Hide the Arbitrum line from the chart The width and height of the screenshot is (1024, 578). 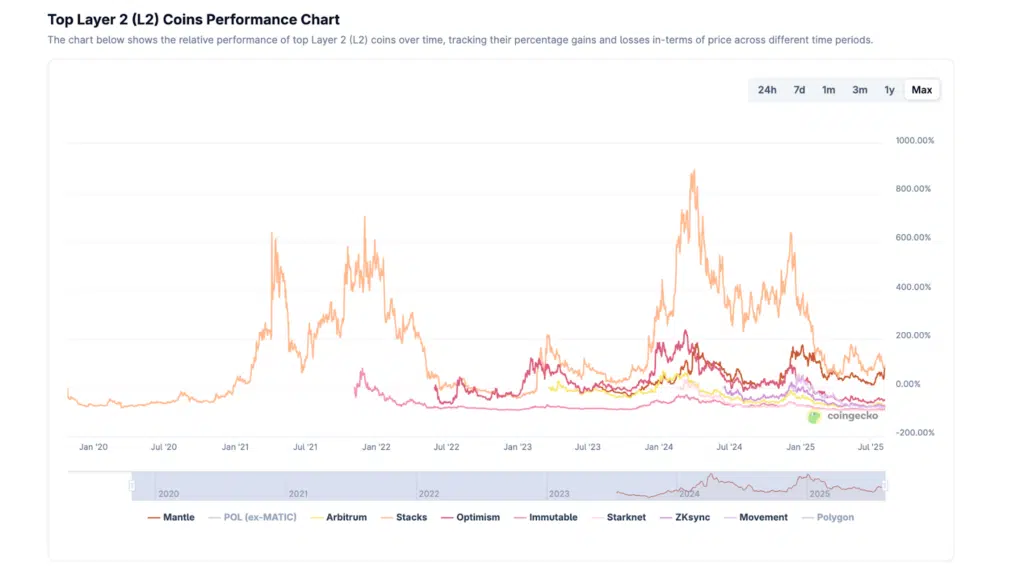[x=339, y=518]
